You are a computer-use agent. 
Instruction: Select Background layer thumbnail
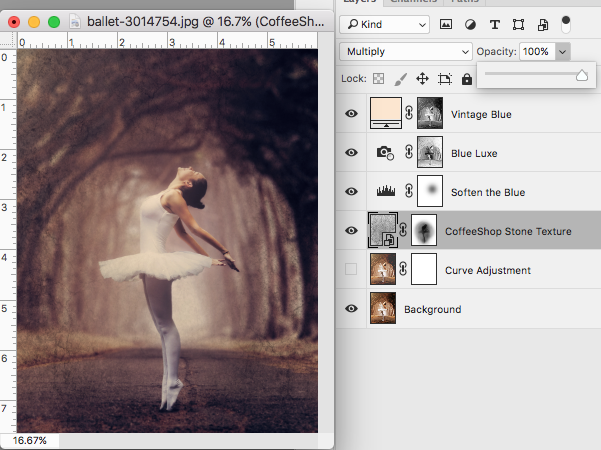tap(383, 308)
